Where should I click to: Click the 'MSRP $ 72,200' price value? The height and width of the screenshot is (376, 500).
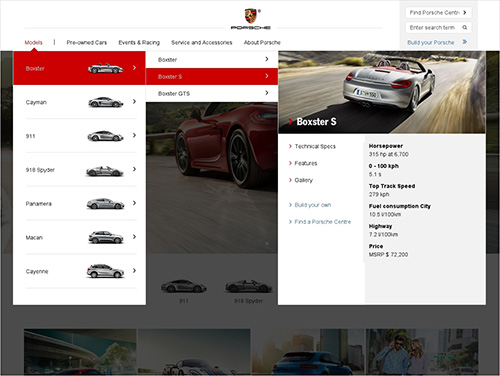click(388, 254)
